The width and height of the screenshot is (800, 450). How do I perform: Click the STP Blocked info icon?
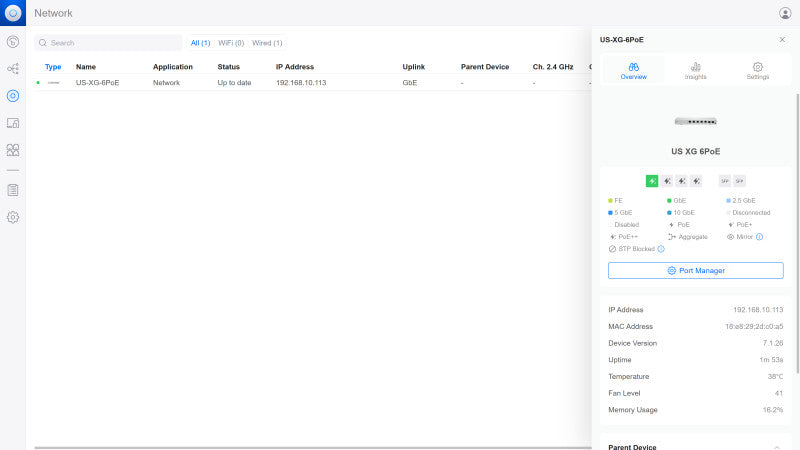click(x=661, y=249)
